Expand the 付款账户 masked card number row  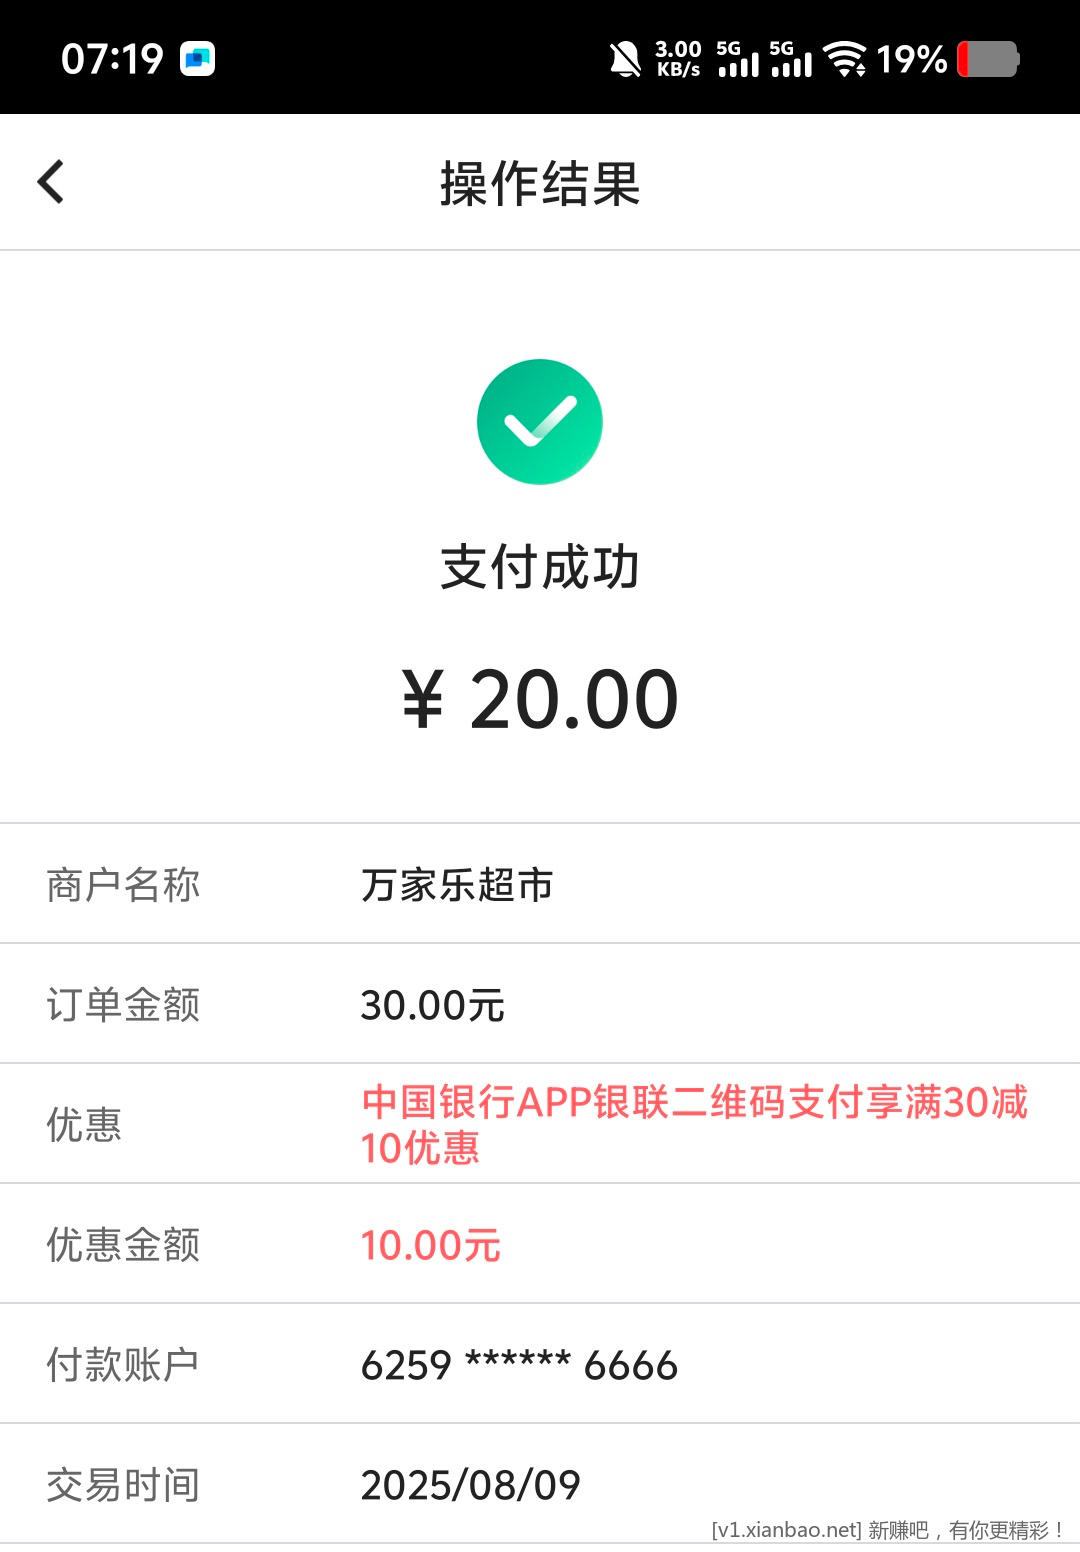point(540,1363)
